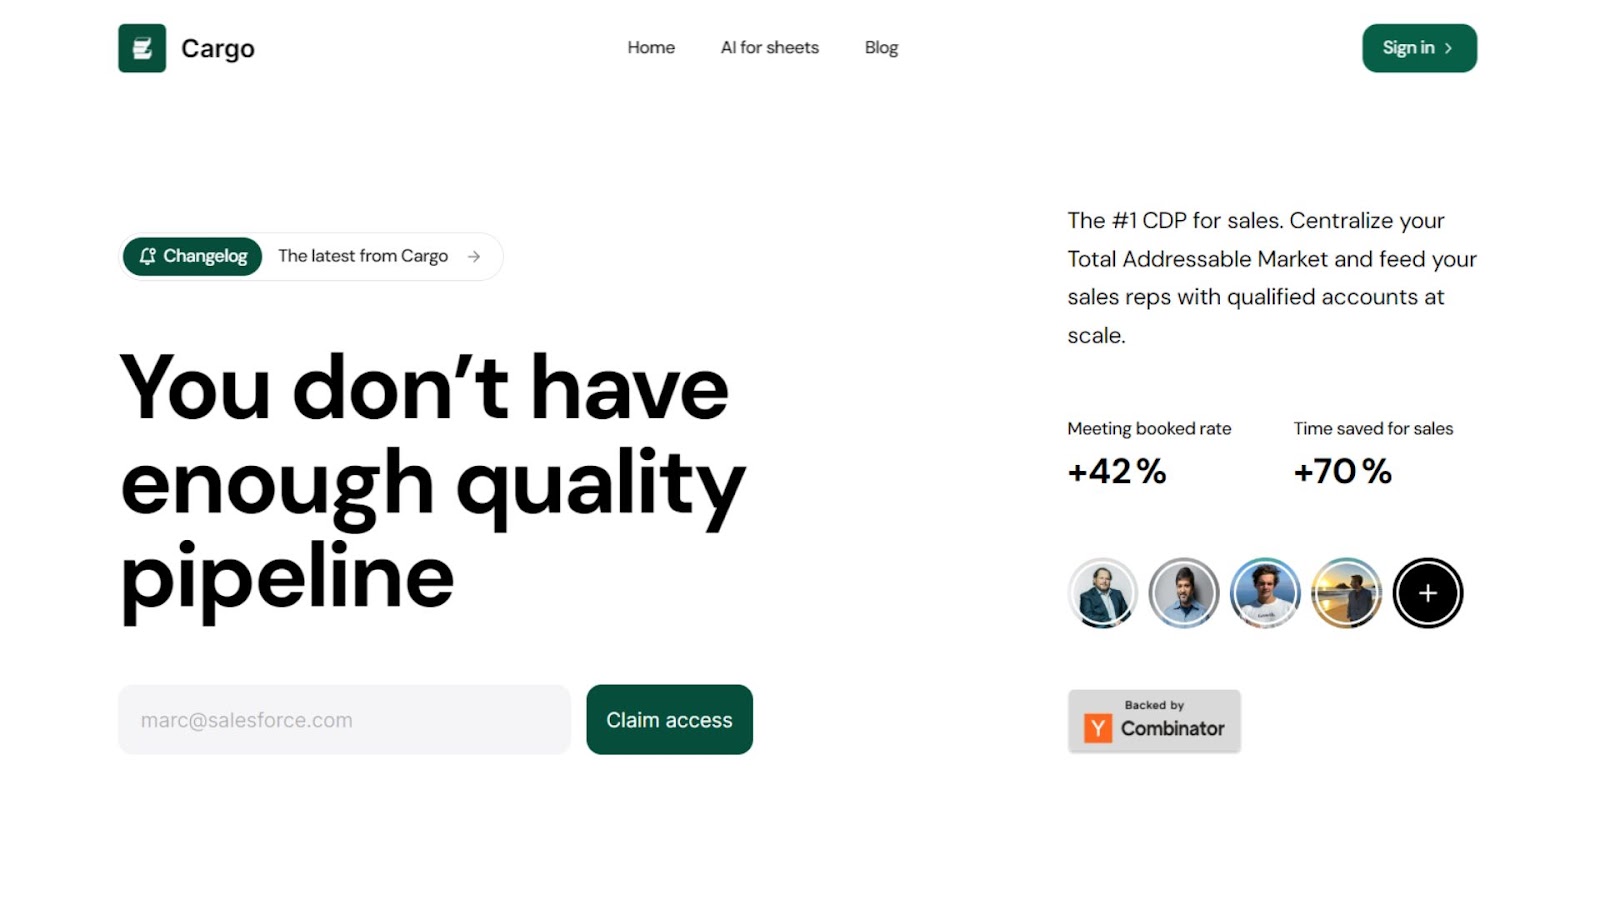
Task: Focus the marc@salesforce.com email field
Action: (x=344, y=720)
